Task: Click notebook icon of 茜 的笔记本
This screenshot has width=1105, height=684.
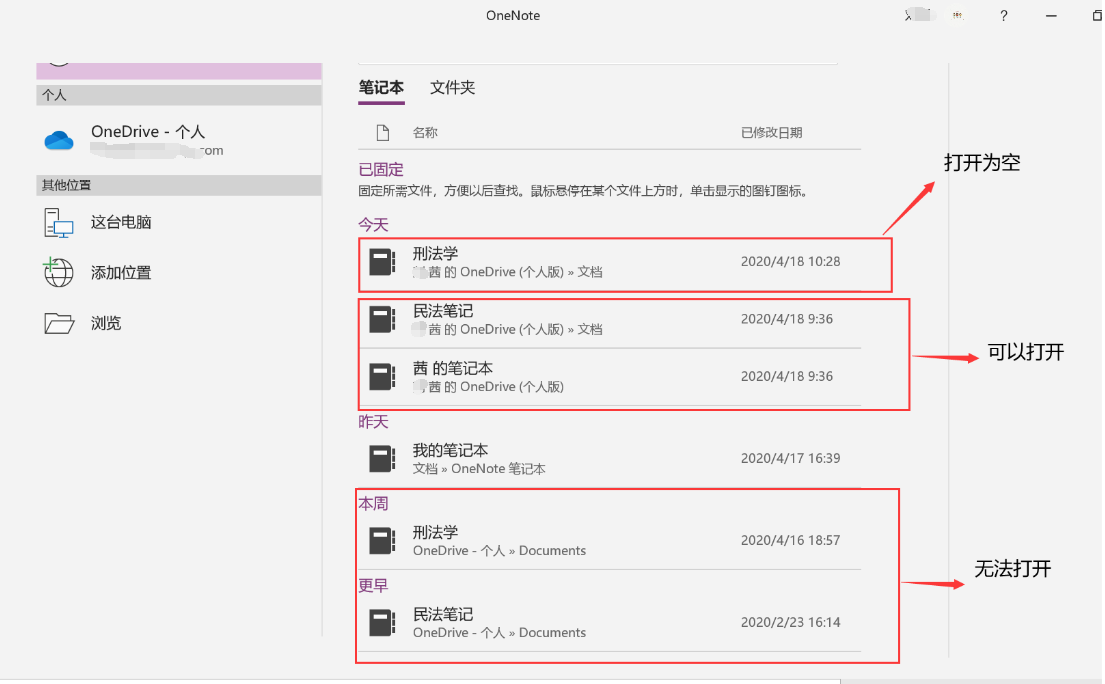Action: (x=383, y=377)
